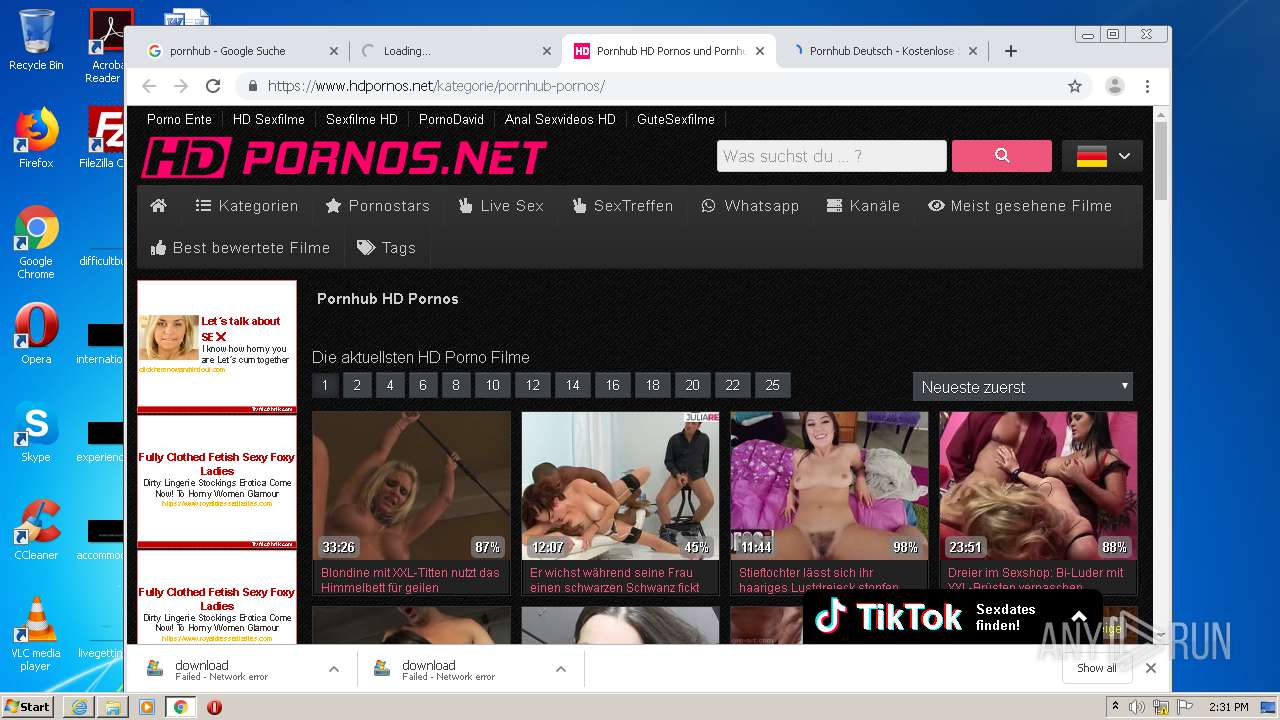This screenshot has width=1280, height=720.
Task: Focus the 'Was suchst du' search field
Action: (831, 156)
